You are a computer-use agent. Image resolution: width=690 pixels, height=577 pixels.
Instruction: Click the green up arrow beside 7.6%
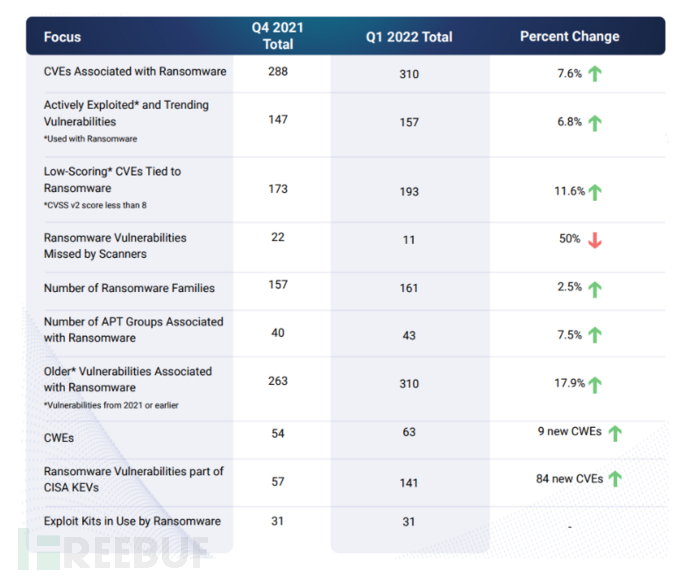click(594, 73)
